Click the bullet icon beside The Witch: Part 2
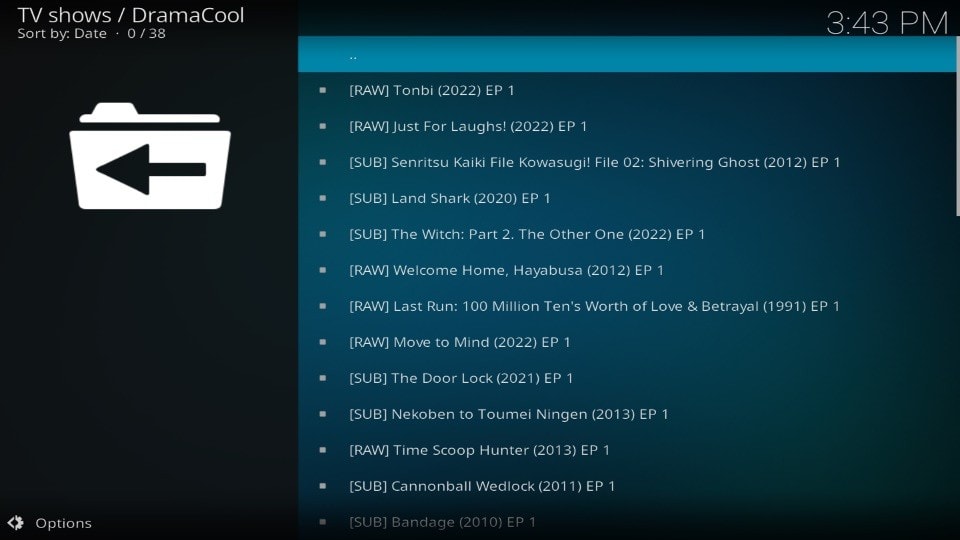 (323, 234)
